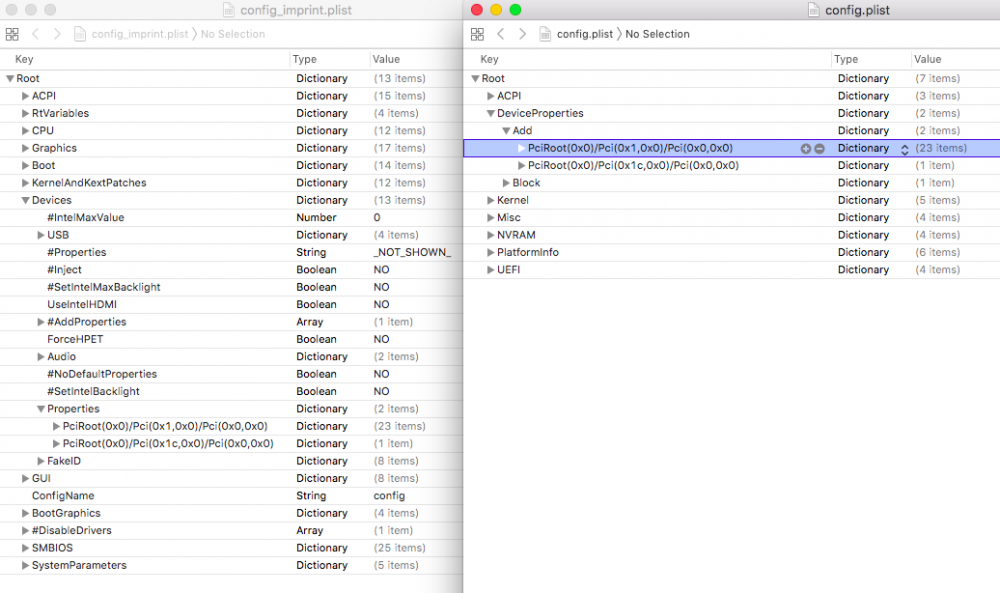The height and width of the screenshot is (593, 1000).
Task: Click config.plist document icon in title bar
Action: [x=813, y=10]
